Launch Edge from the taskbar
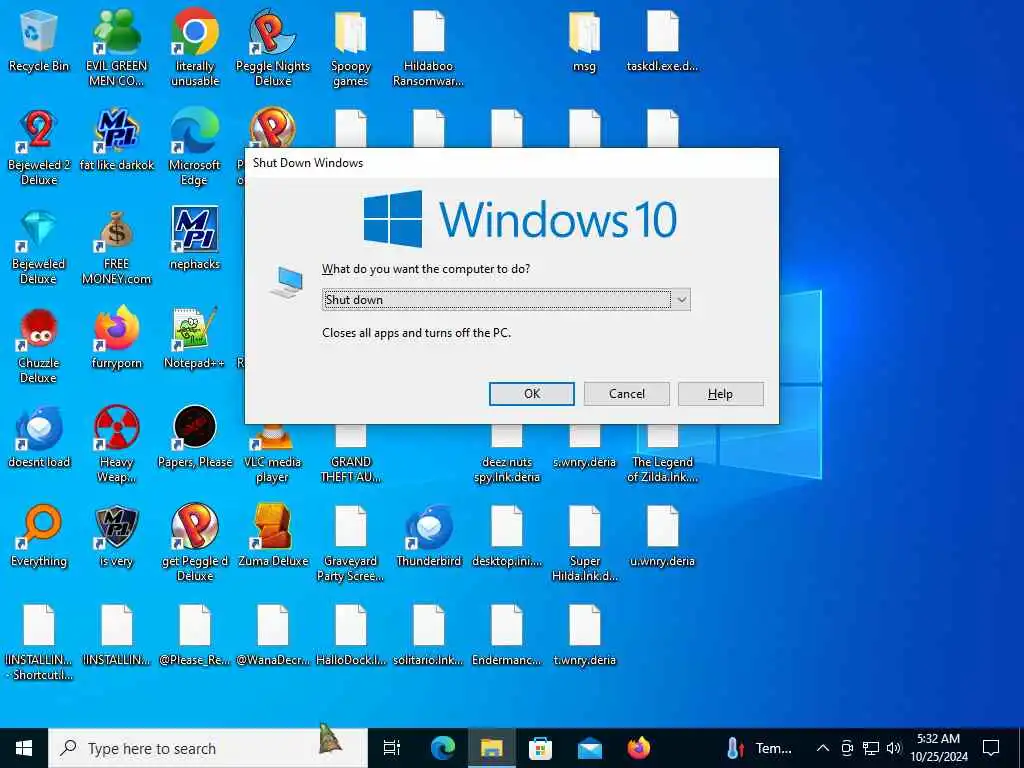 (442, 748)
